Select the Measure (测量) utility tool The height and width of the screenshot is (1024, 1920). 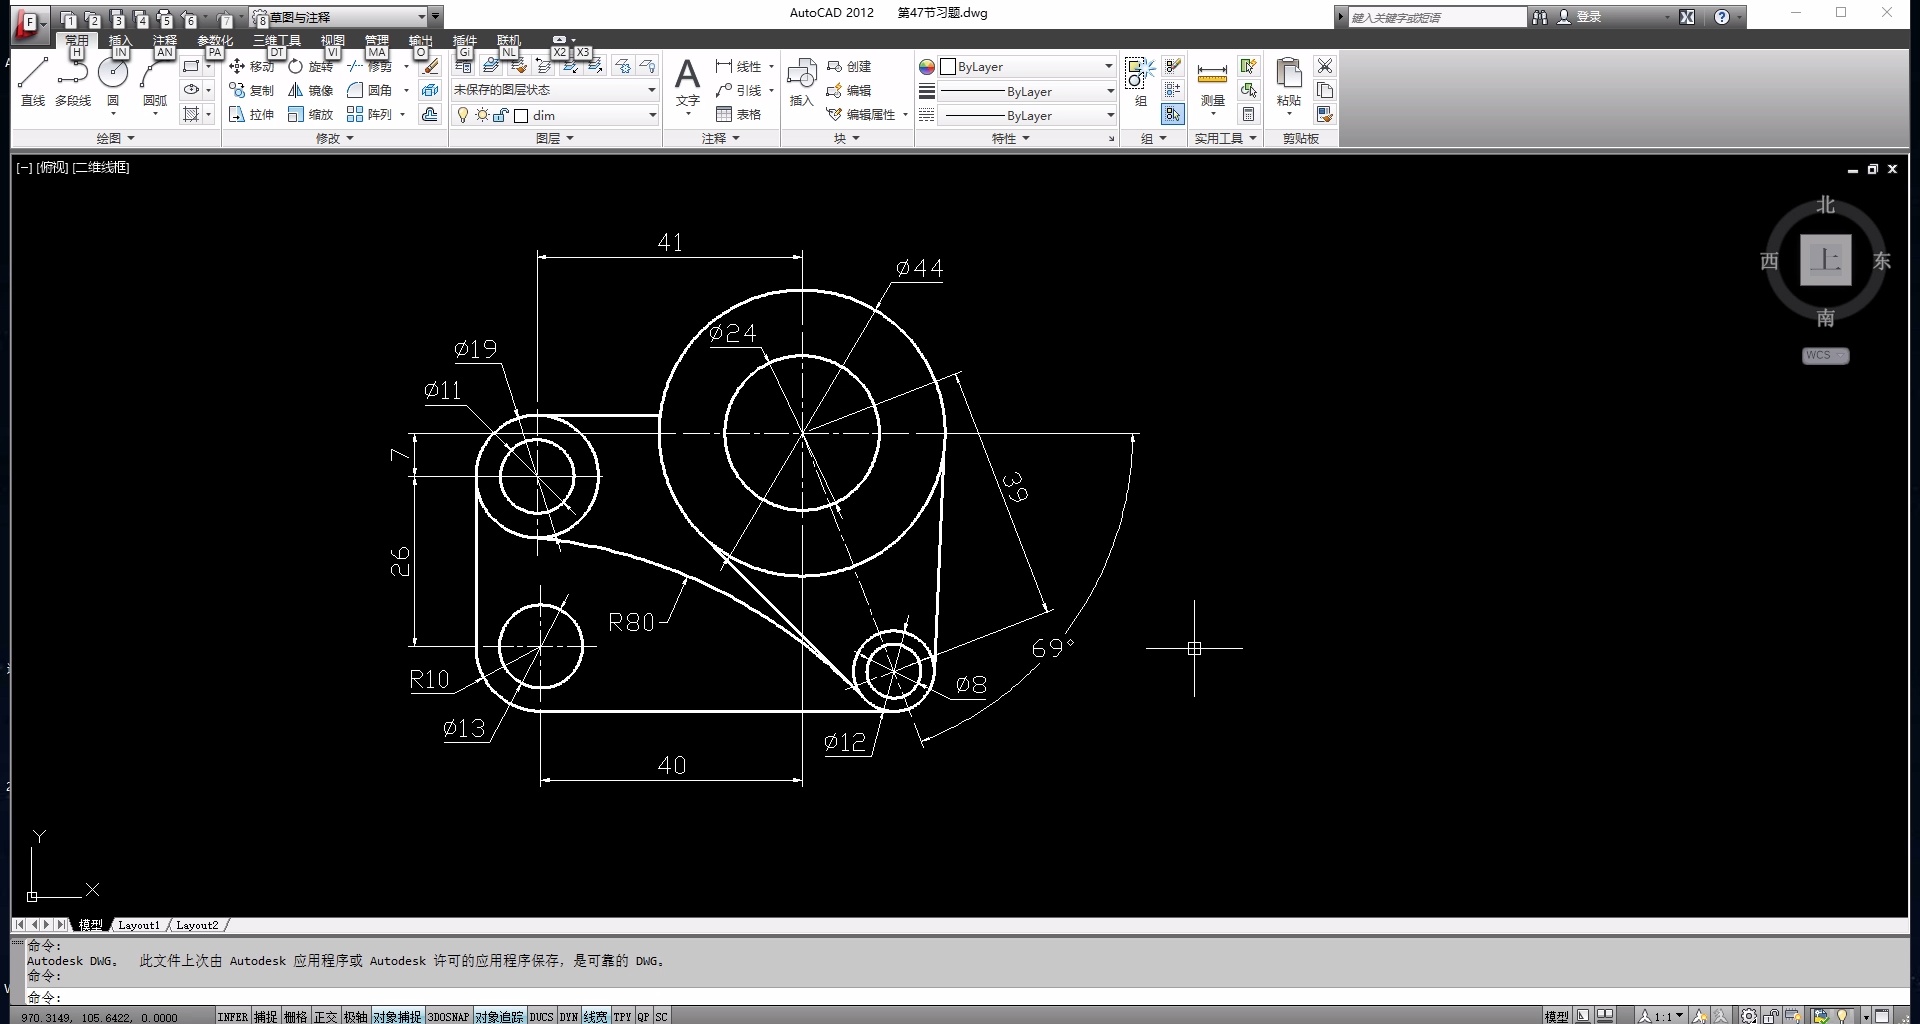1212,82
